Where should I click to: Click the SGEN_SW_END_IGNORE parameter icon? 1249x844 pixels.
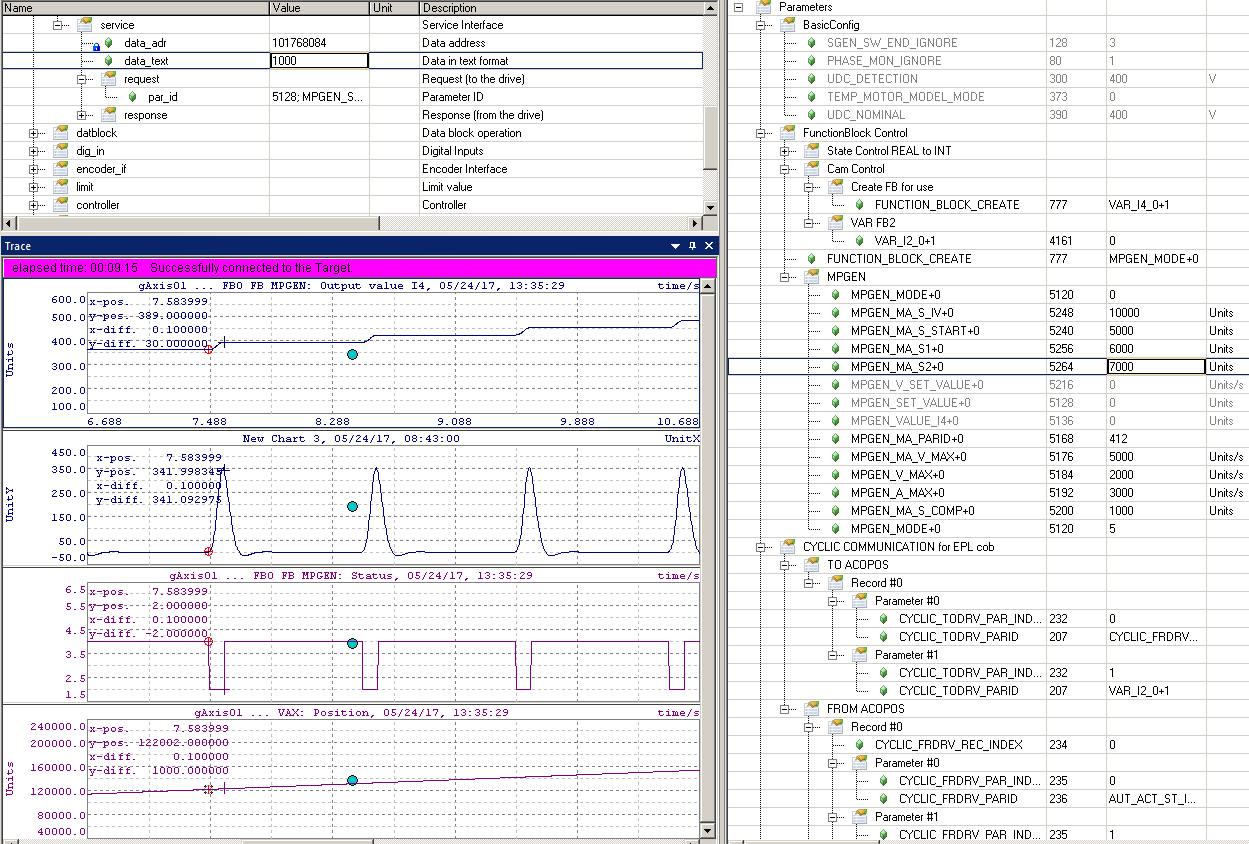click(x=811, y=43)
